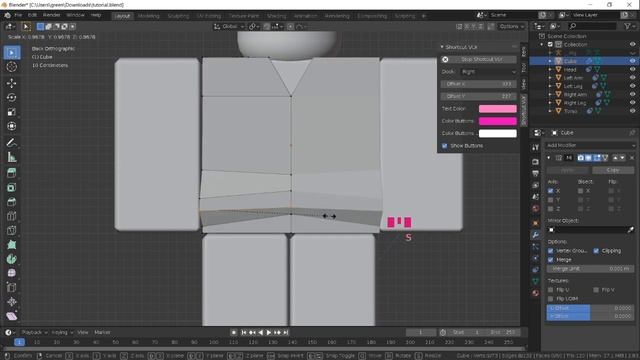Open the Keying dropdown in timeline
The height and width of the screenshot is (360, 640).
coord(61,332)
